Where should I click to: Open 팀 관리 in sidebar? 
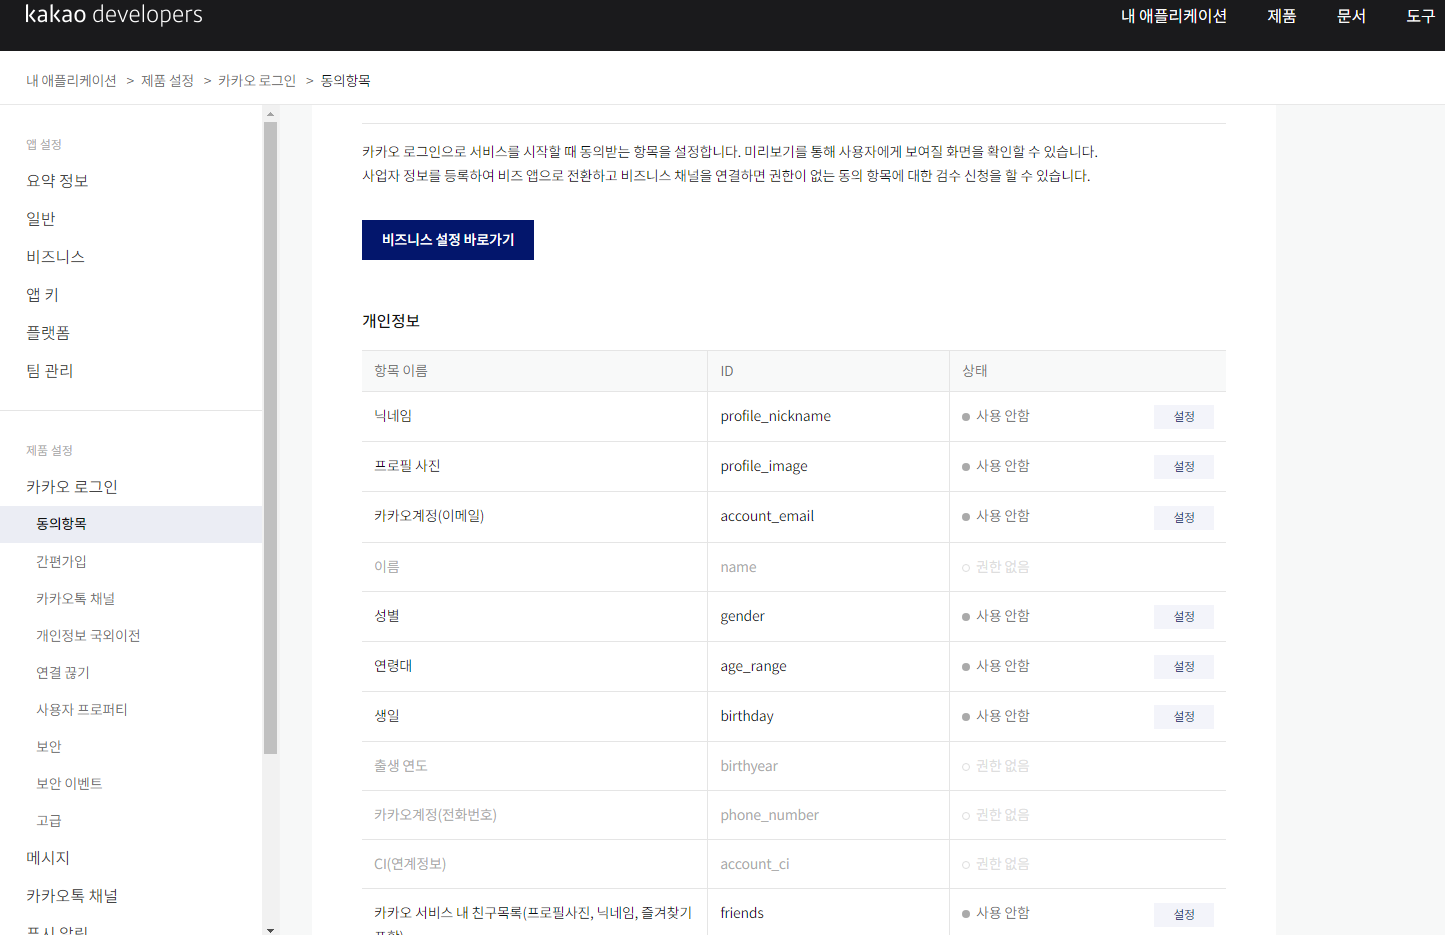point(49,371)
